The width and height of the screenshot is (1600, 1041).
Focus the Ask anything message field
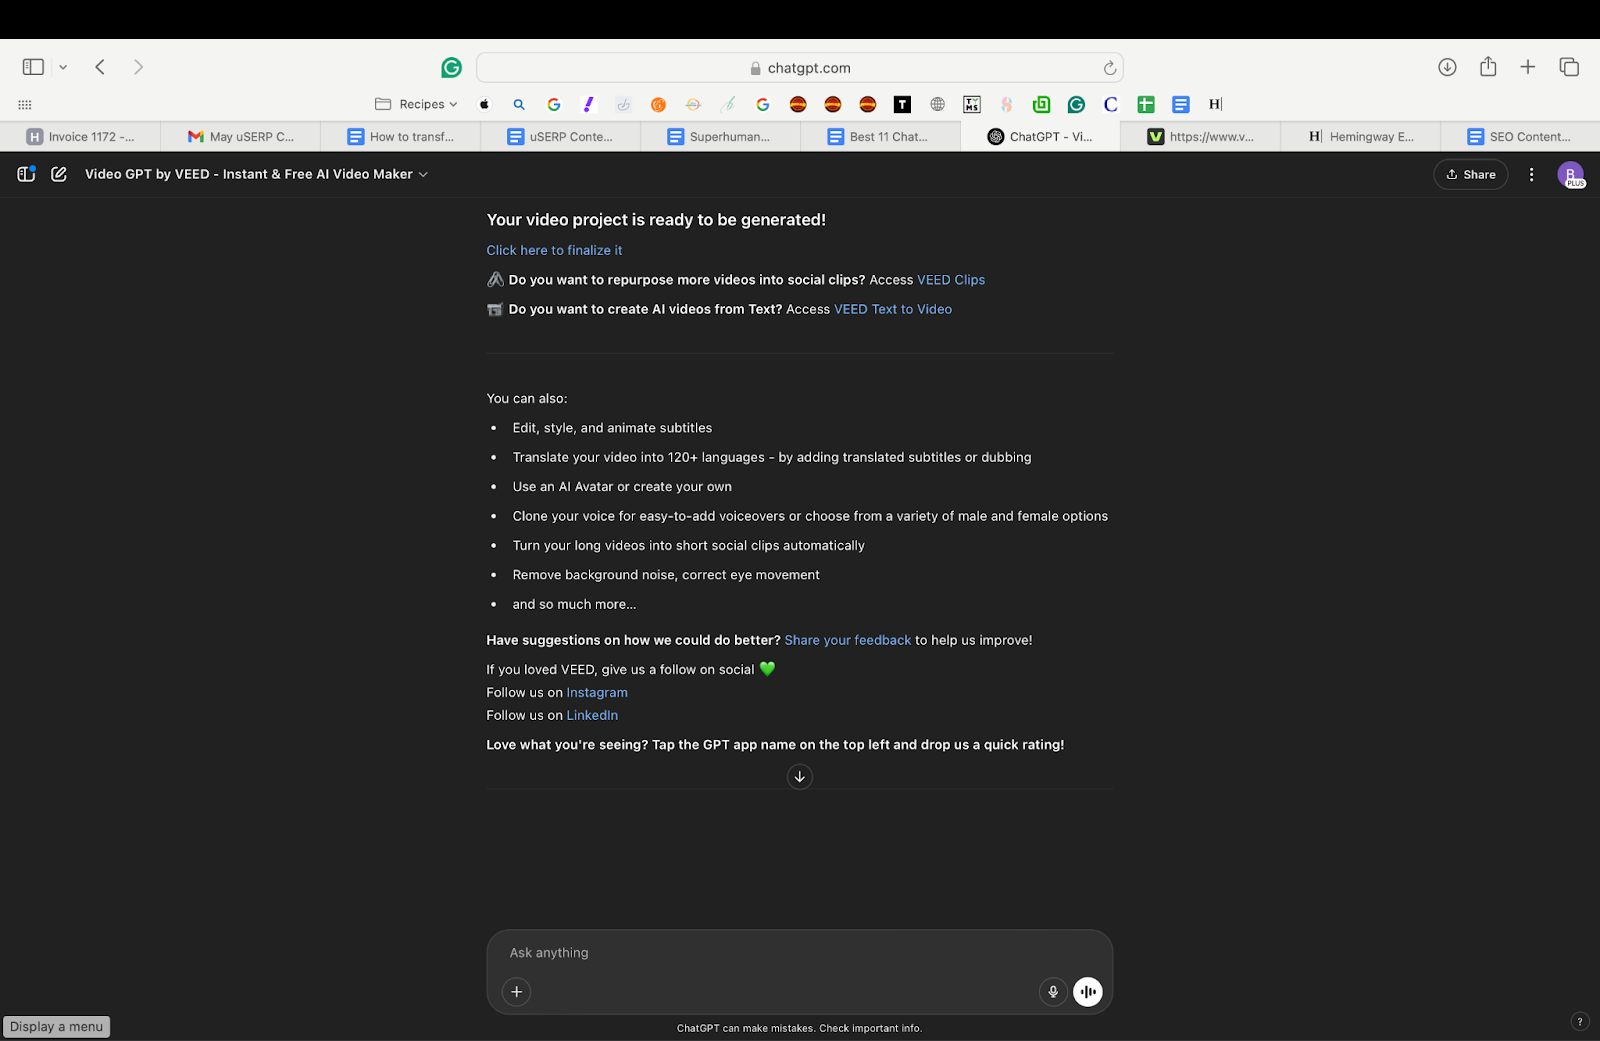800,953
